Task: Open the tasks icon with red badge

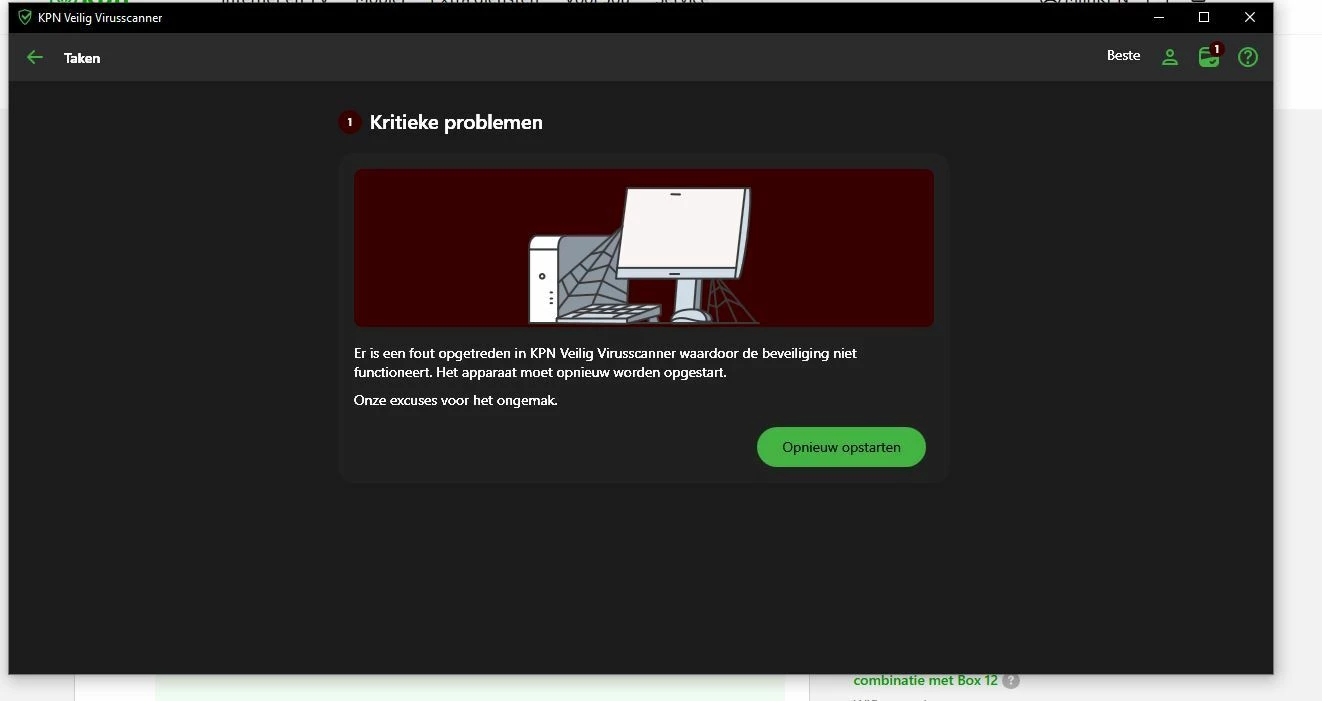Action: click(1210, 56)
